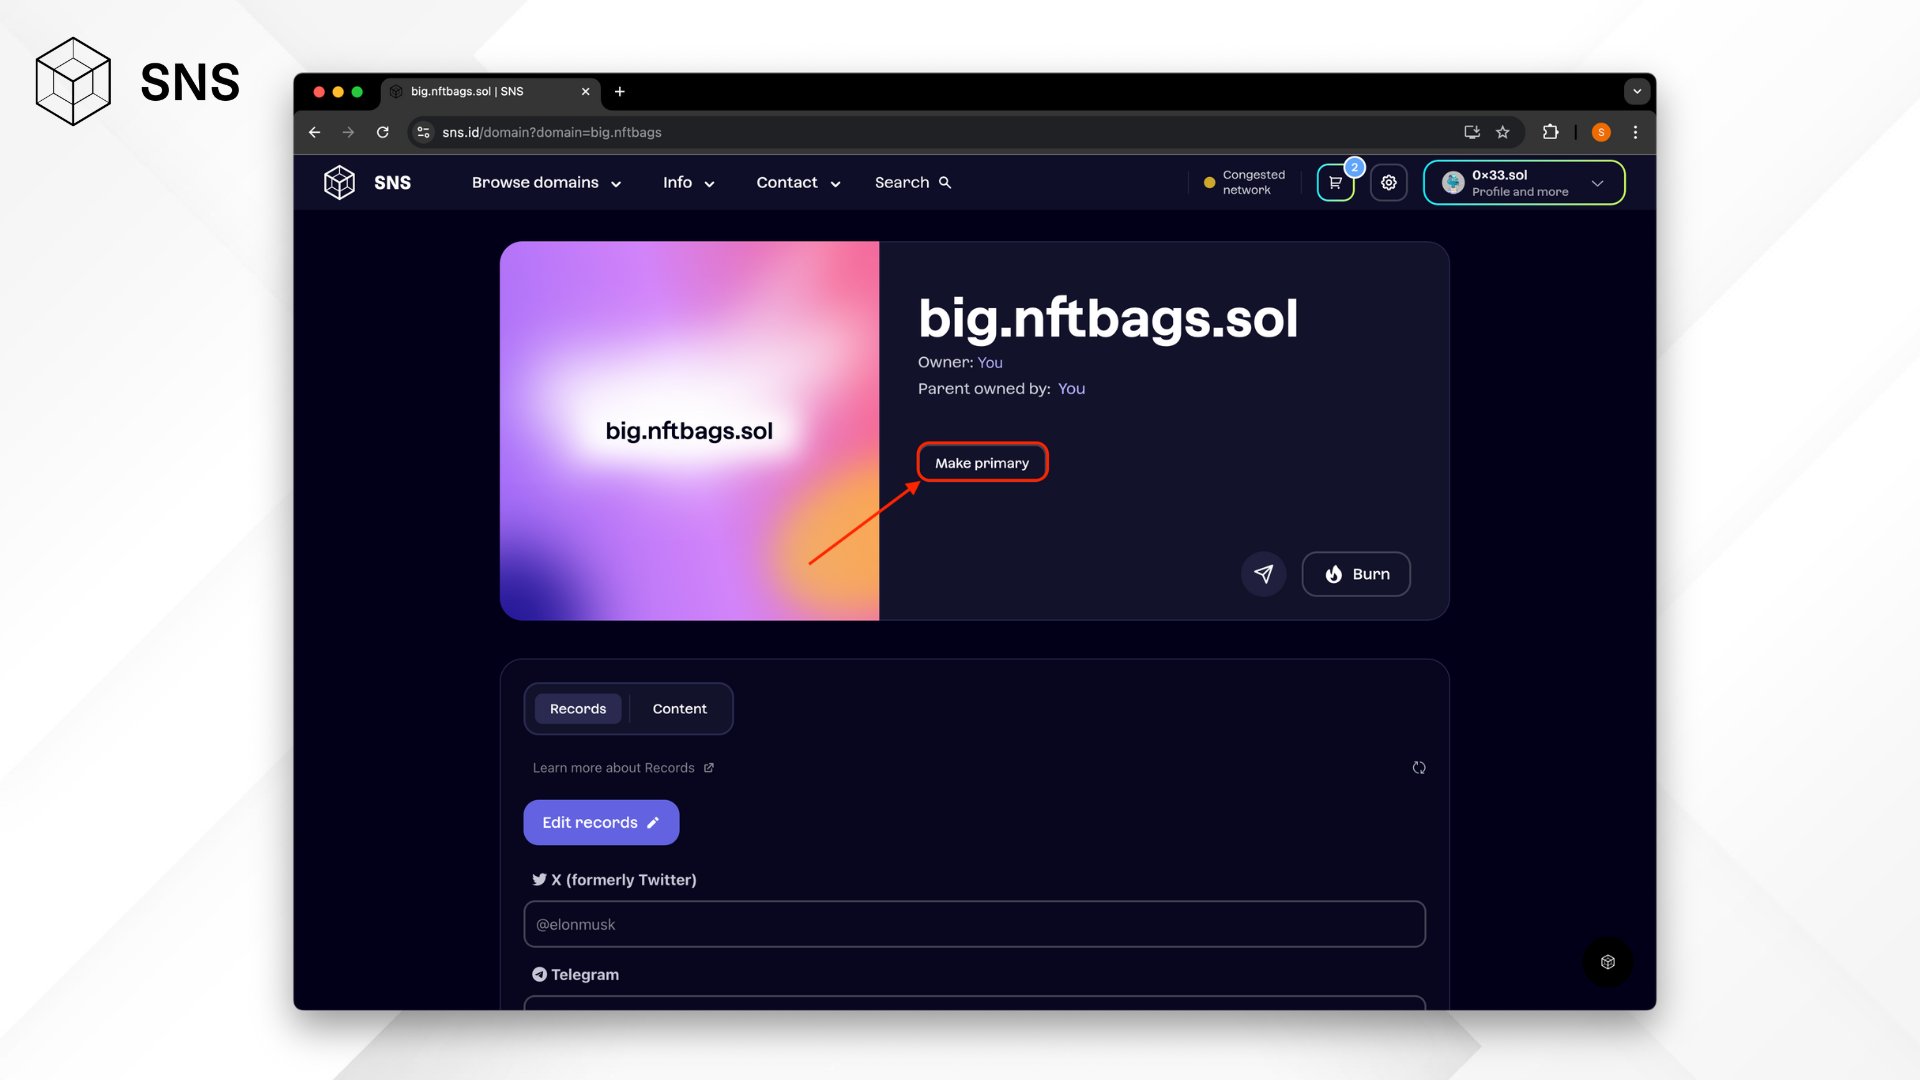The height and width of the screenshot is (1080, 1920).
Task: Click the Edit records button
Action: click(601, 823)
